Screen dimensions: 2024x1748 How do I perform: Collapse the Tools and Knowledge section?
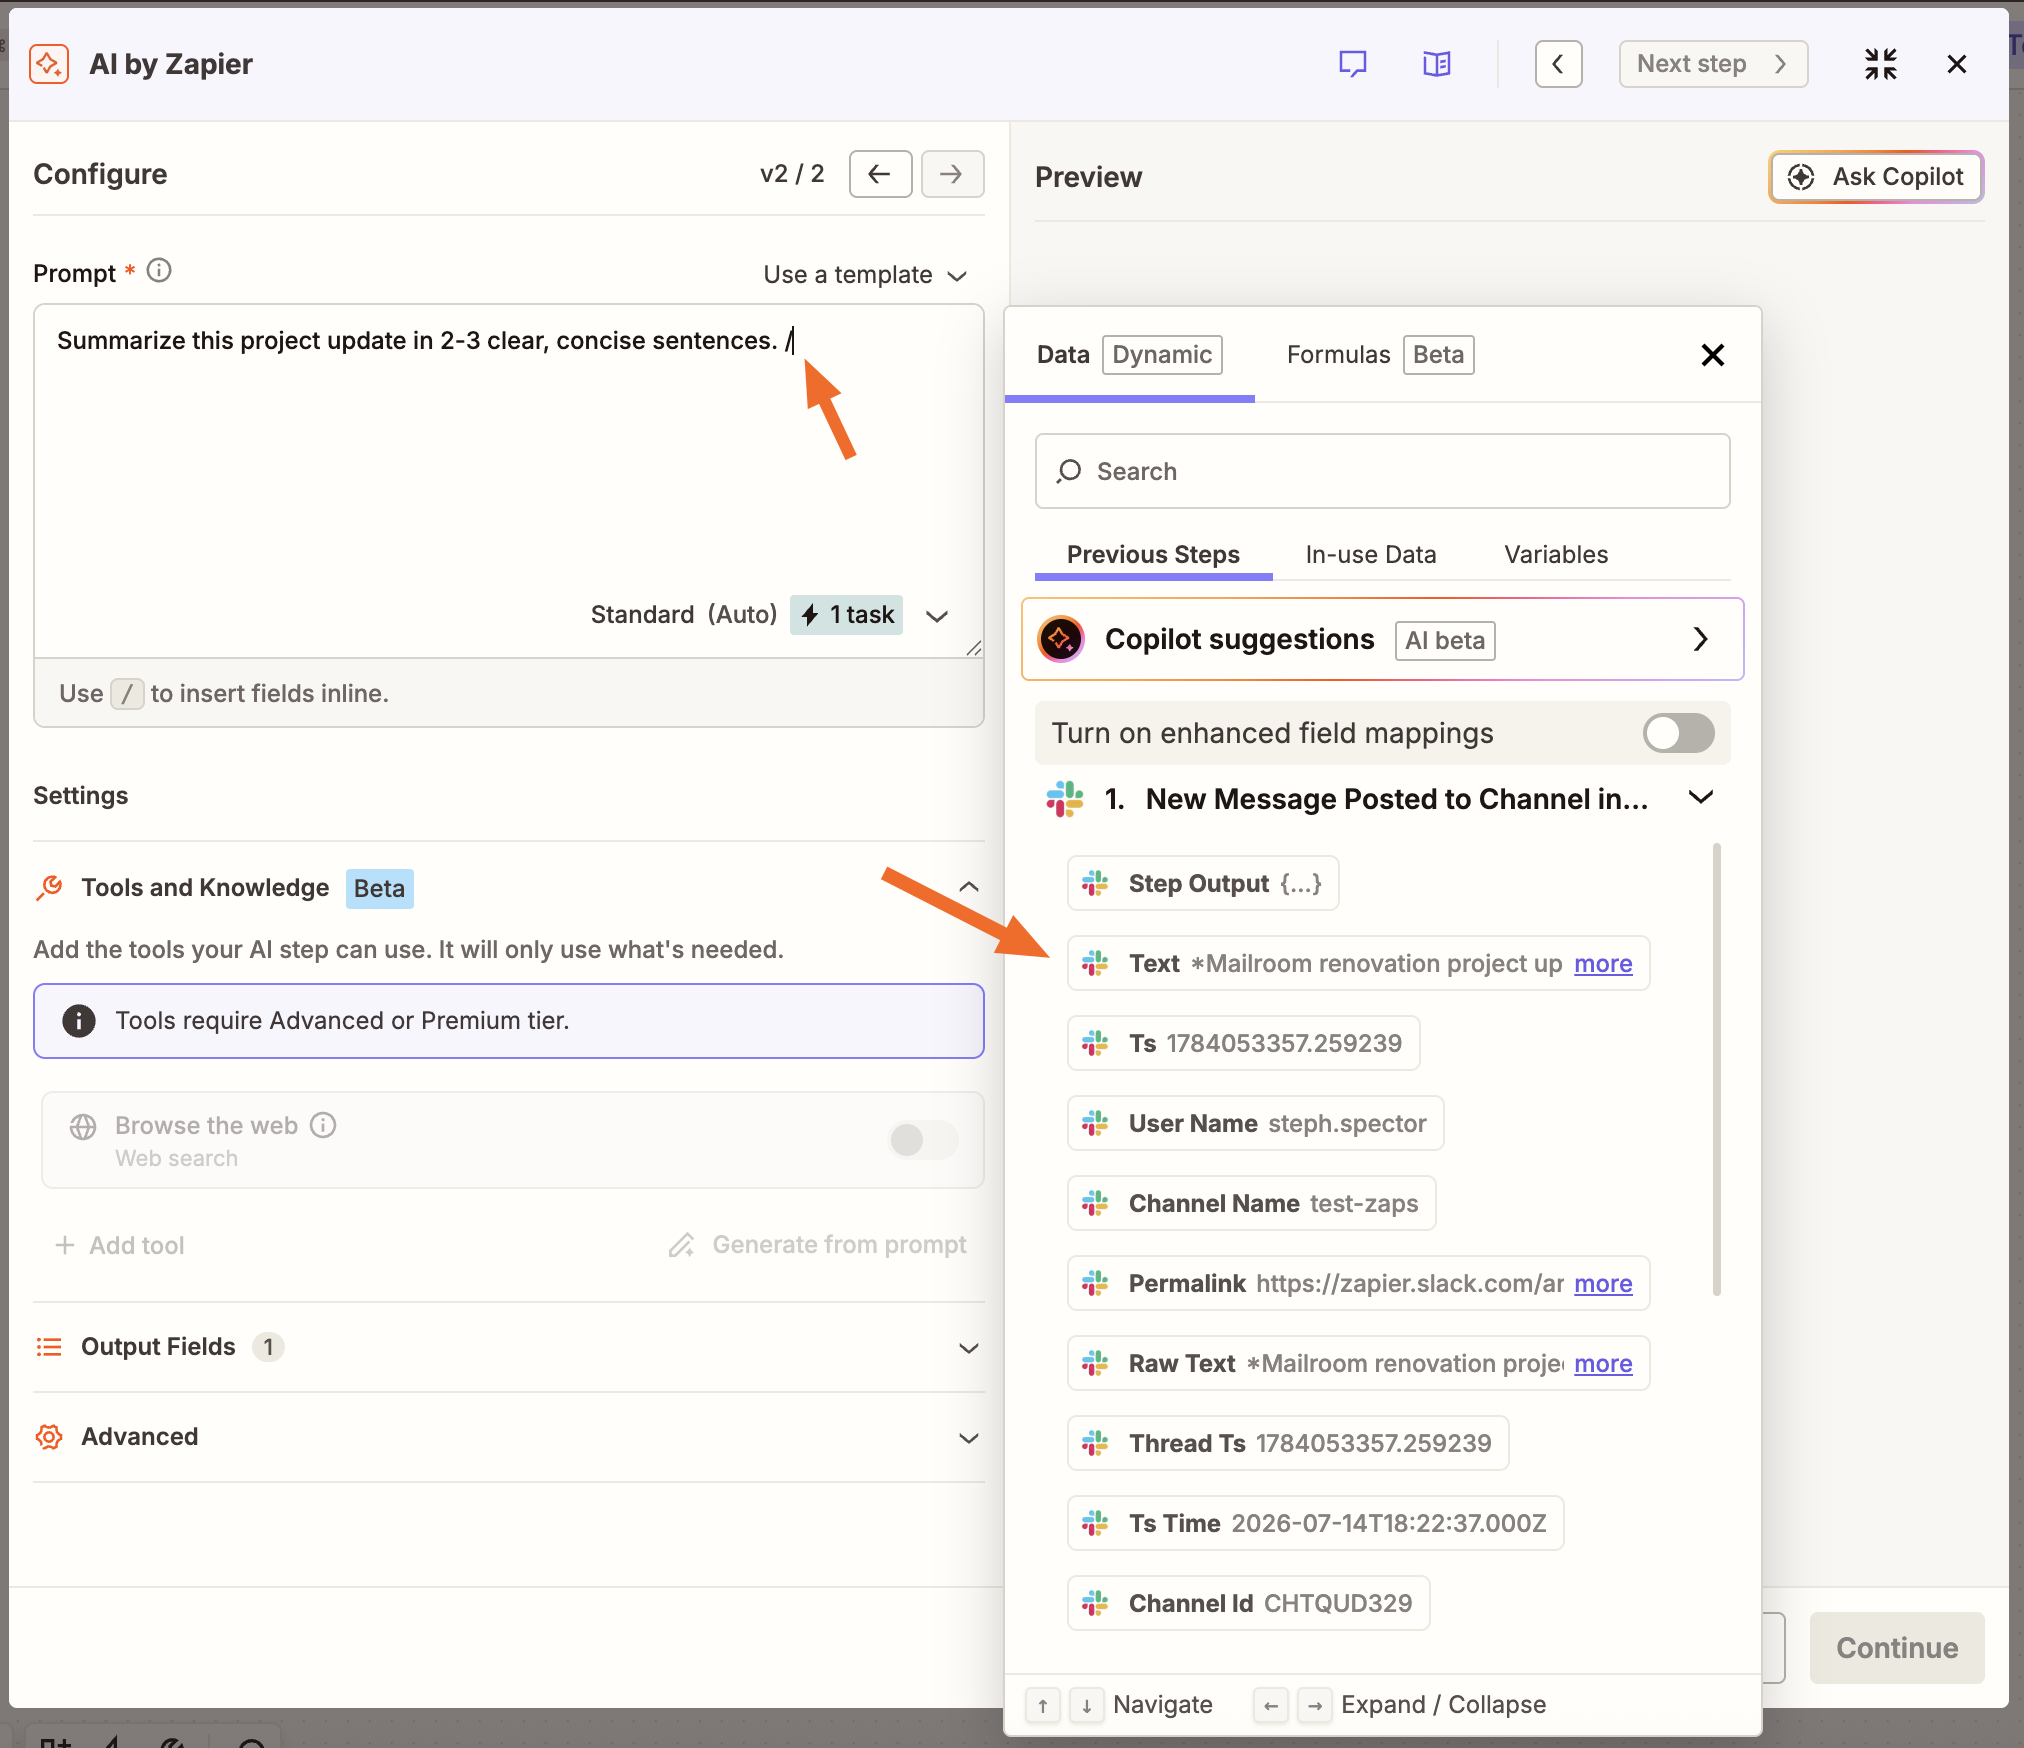(x=968, y=887)
